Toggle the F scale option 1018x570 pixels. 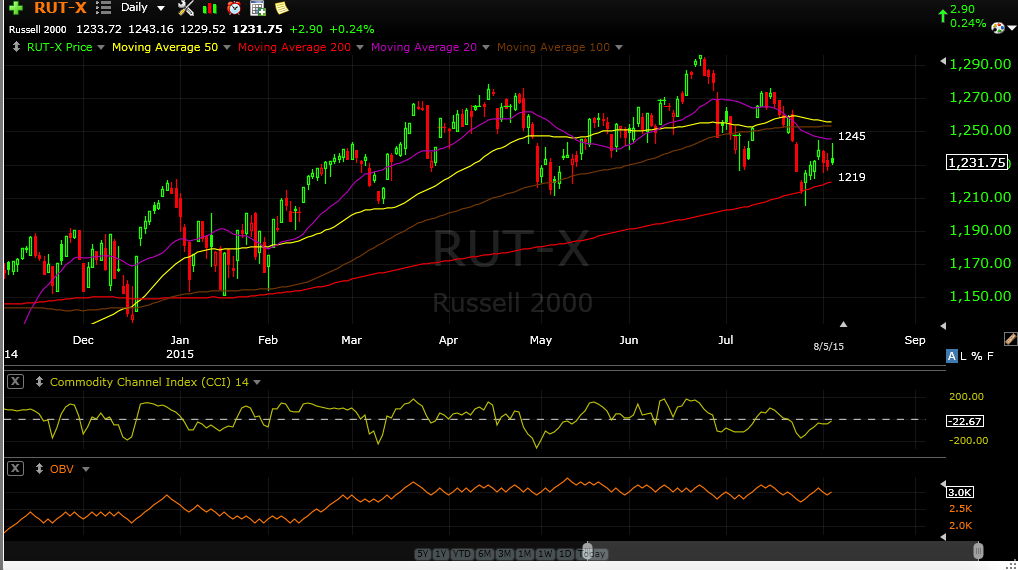point(990,356)
